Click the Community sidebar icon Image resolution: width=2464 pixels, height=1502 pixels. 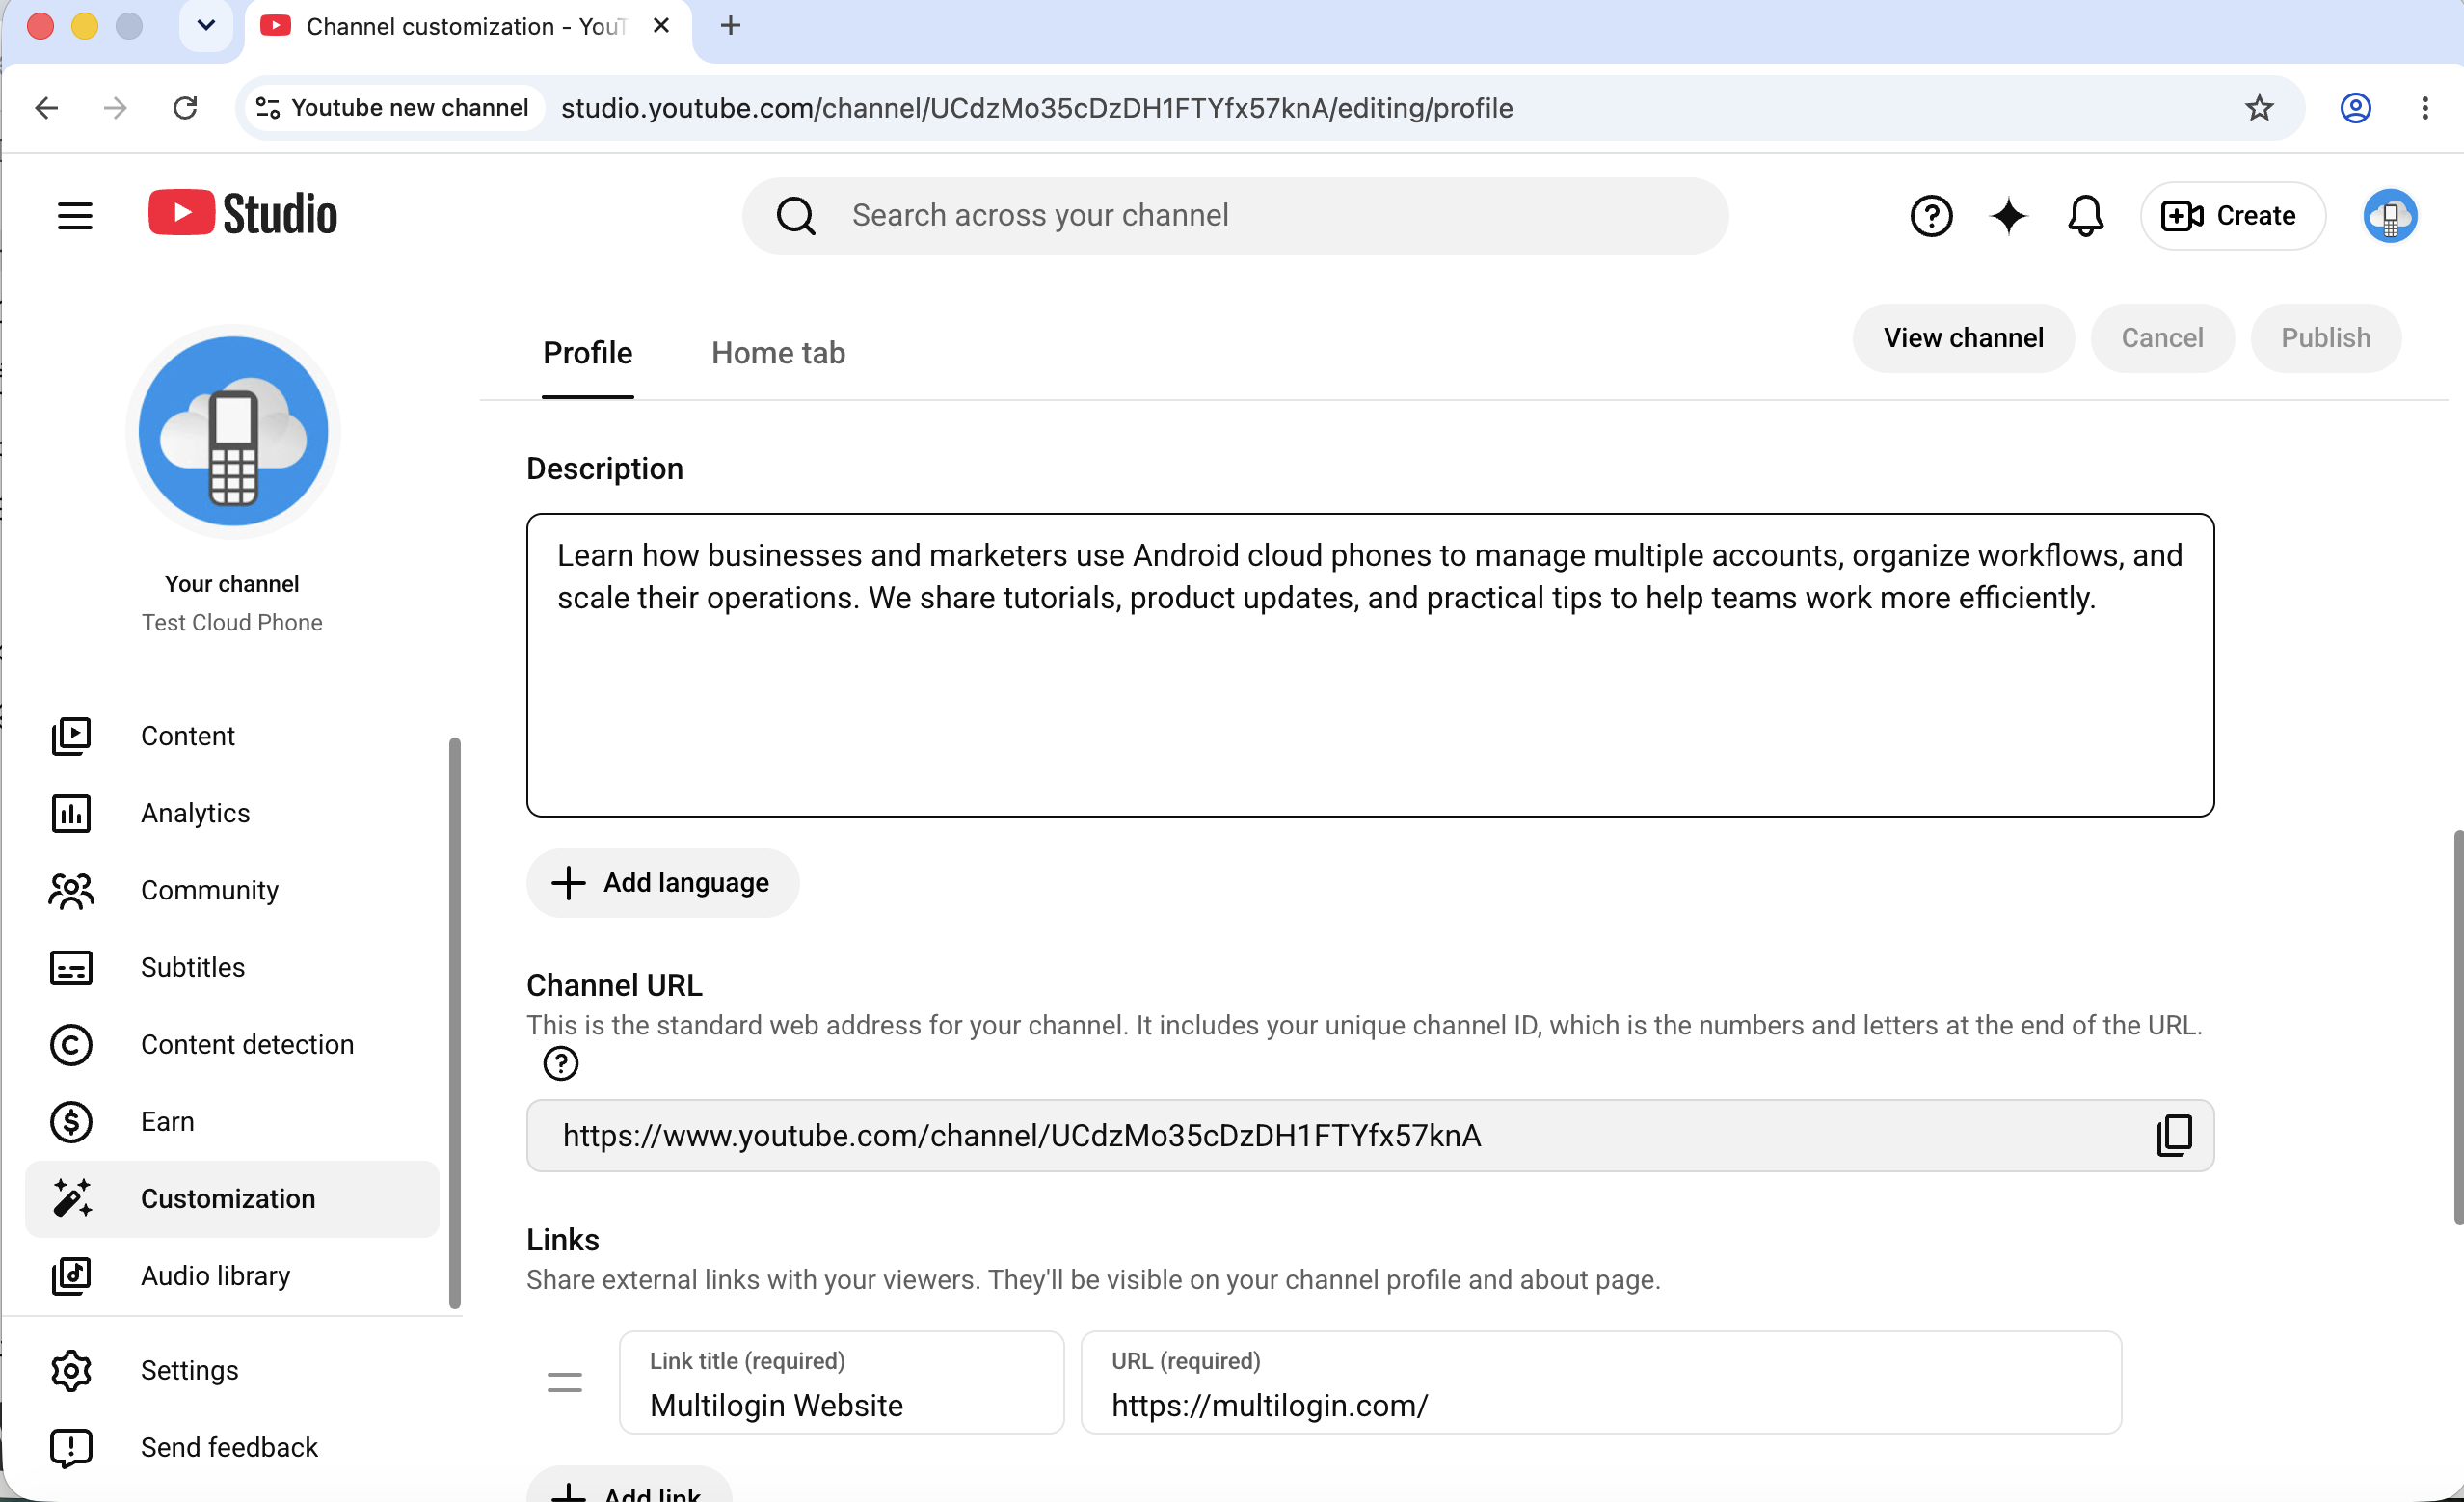(71, 890)
